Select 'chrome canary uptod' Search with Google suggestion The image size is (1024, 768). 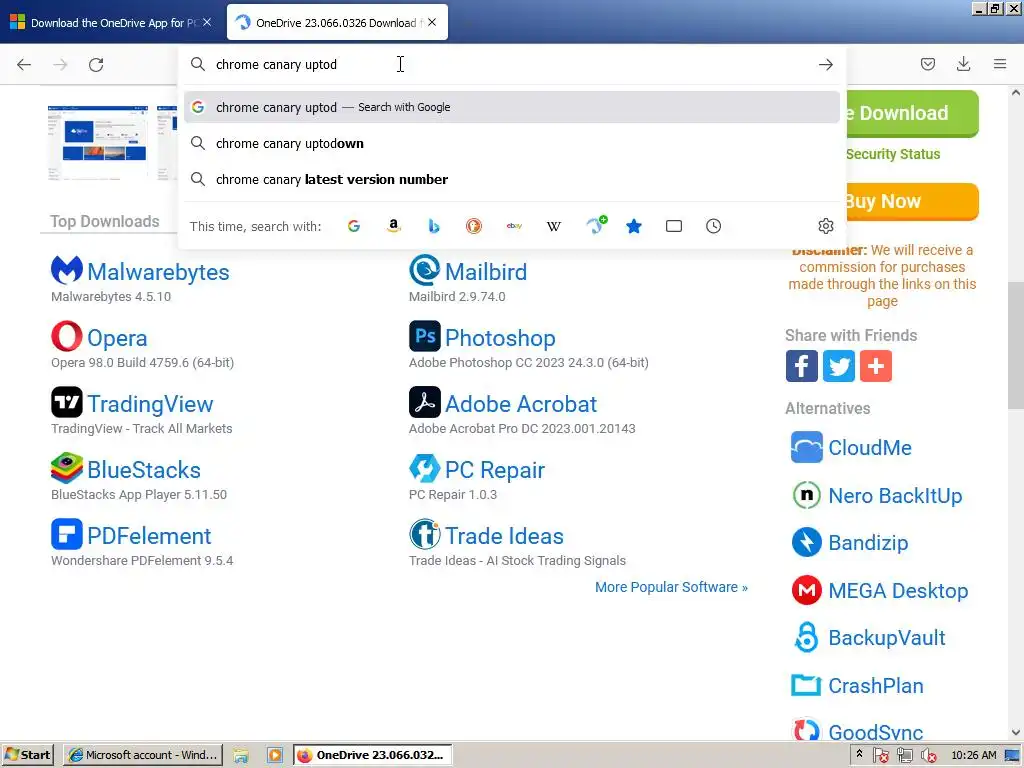click(511, 107)
